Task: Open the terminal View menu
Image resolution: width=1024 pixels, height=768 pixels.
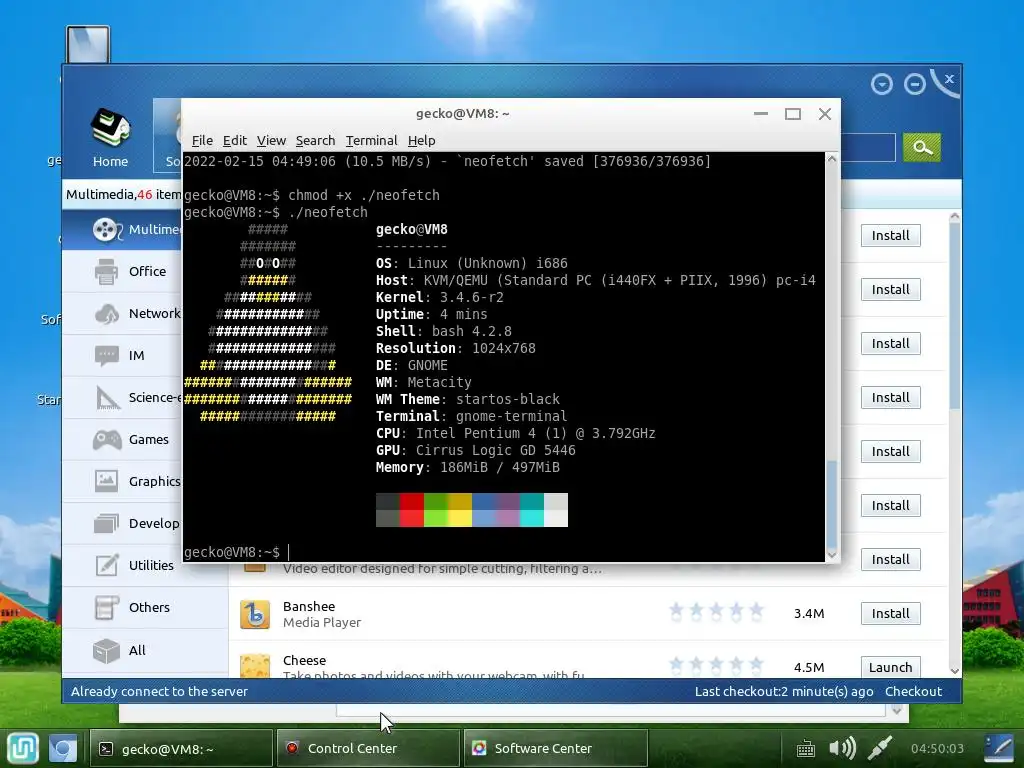Action: click(x=271, y=140)
